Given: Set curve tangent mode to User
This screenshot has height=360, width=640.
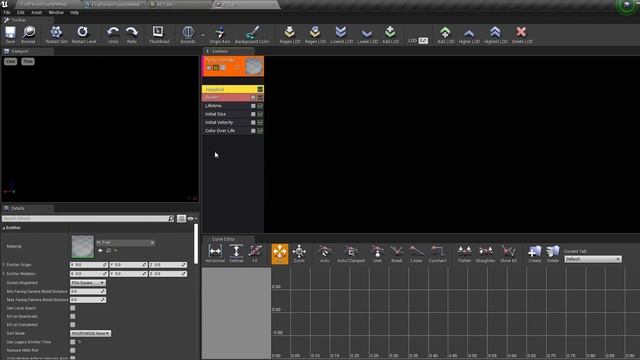Looking at the screenshot, I should pyautogui.click(x=378, y=253).
